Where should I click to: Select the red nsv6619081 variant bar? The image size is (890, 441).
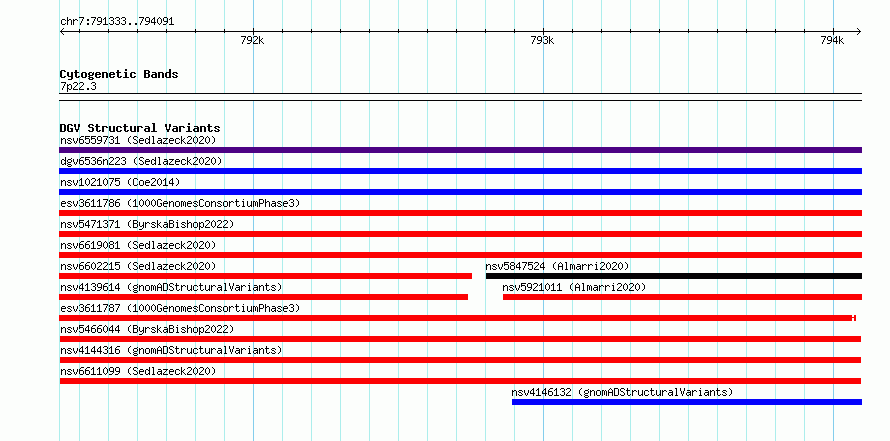460,255
